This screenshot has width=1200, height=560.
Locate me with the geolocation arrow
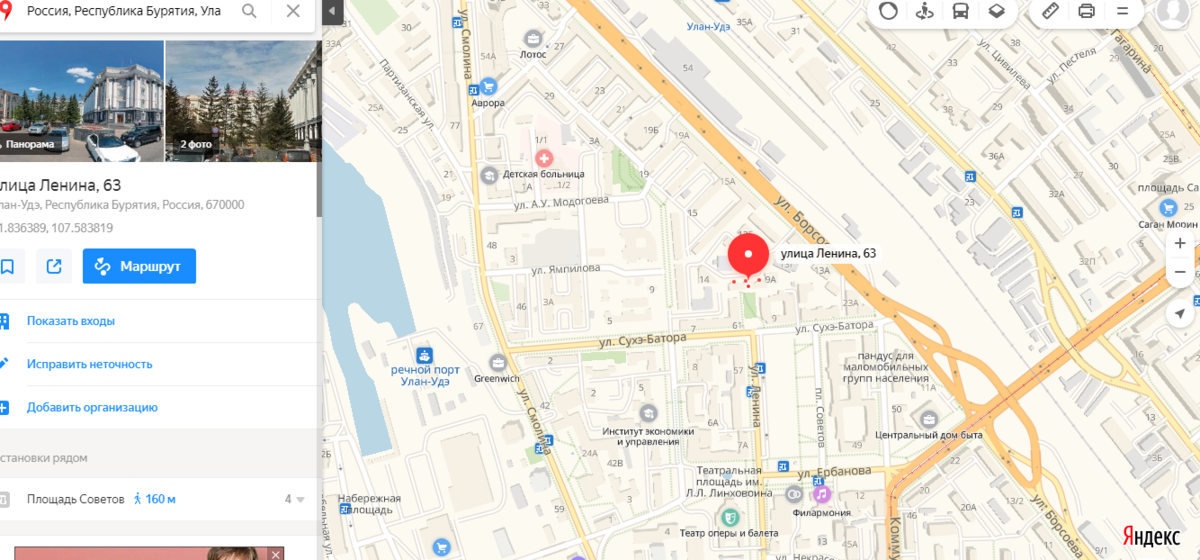pyautogui.click(x=1180, y=313)
